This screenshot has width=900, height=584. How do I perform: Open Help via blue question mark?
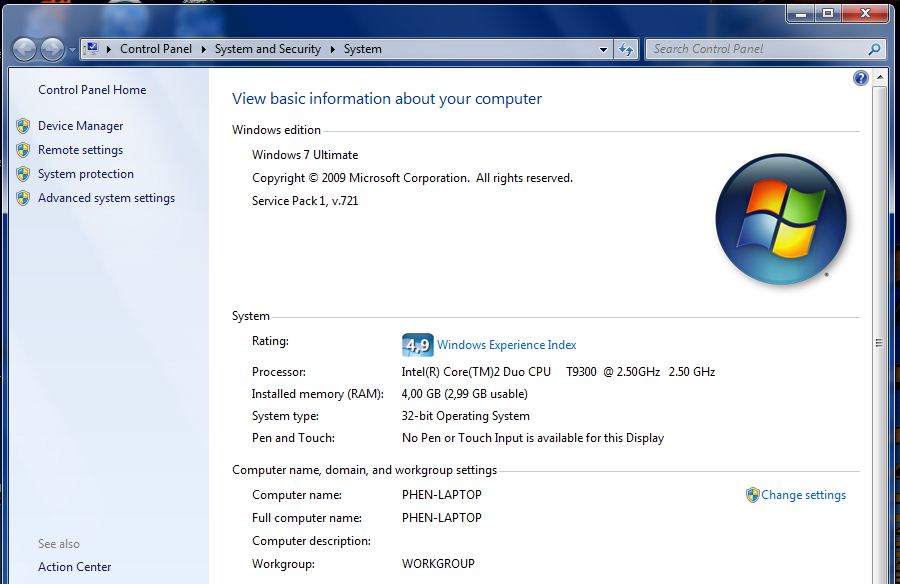click(860, 78)
